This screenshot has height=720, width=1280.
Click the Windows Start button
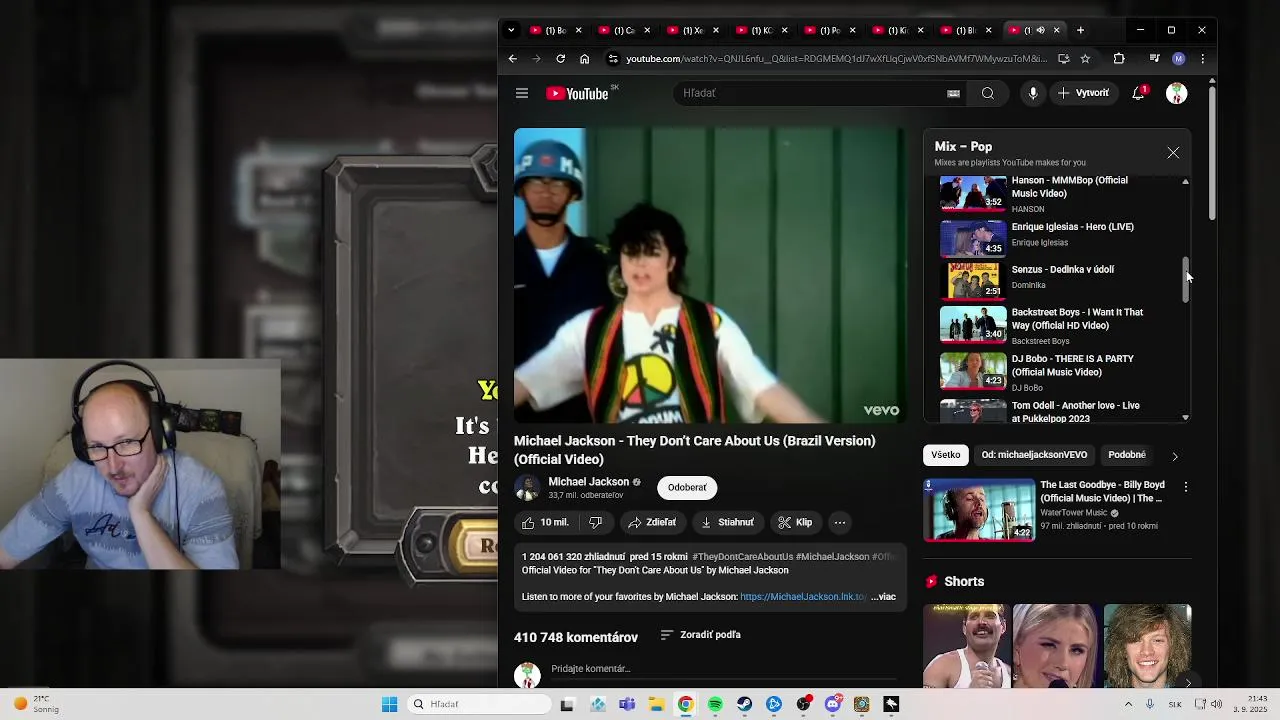[x=389, y=704]
